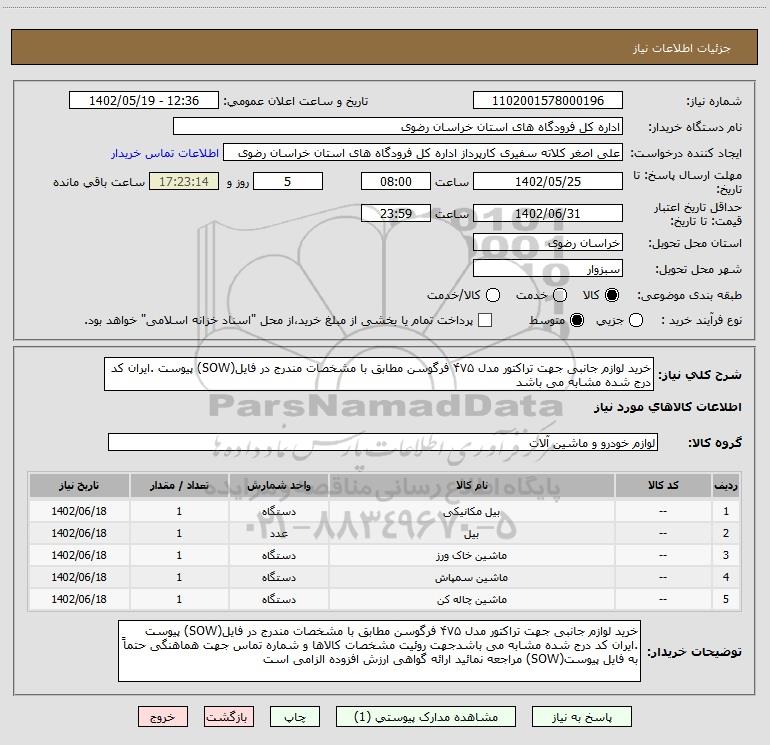Image resolution: width=770 pixels, height=745 pixels.
Task: Click the delivery city field سبزوار
Action: point(548,269)
